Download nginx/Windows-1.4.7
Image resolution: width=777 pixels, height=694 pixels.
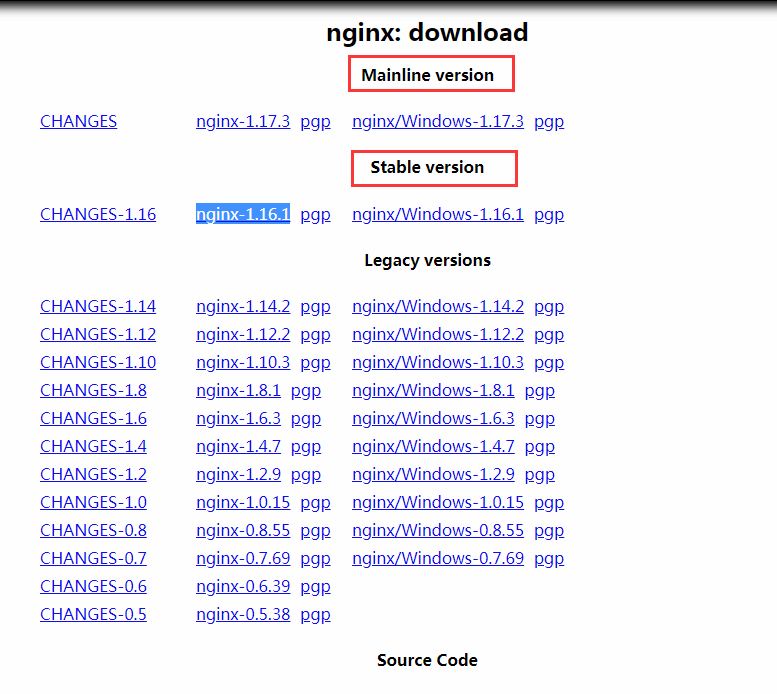pos(433,446)
